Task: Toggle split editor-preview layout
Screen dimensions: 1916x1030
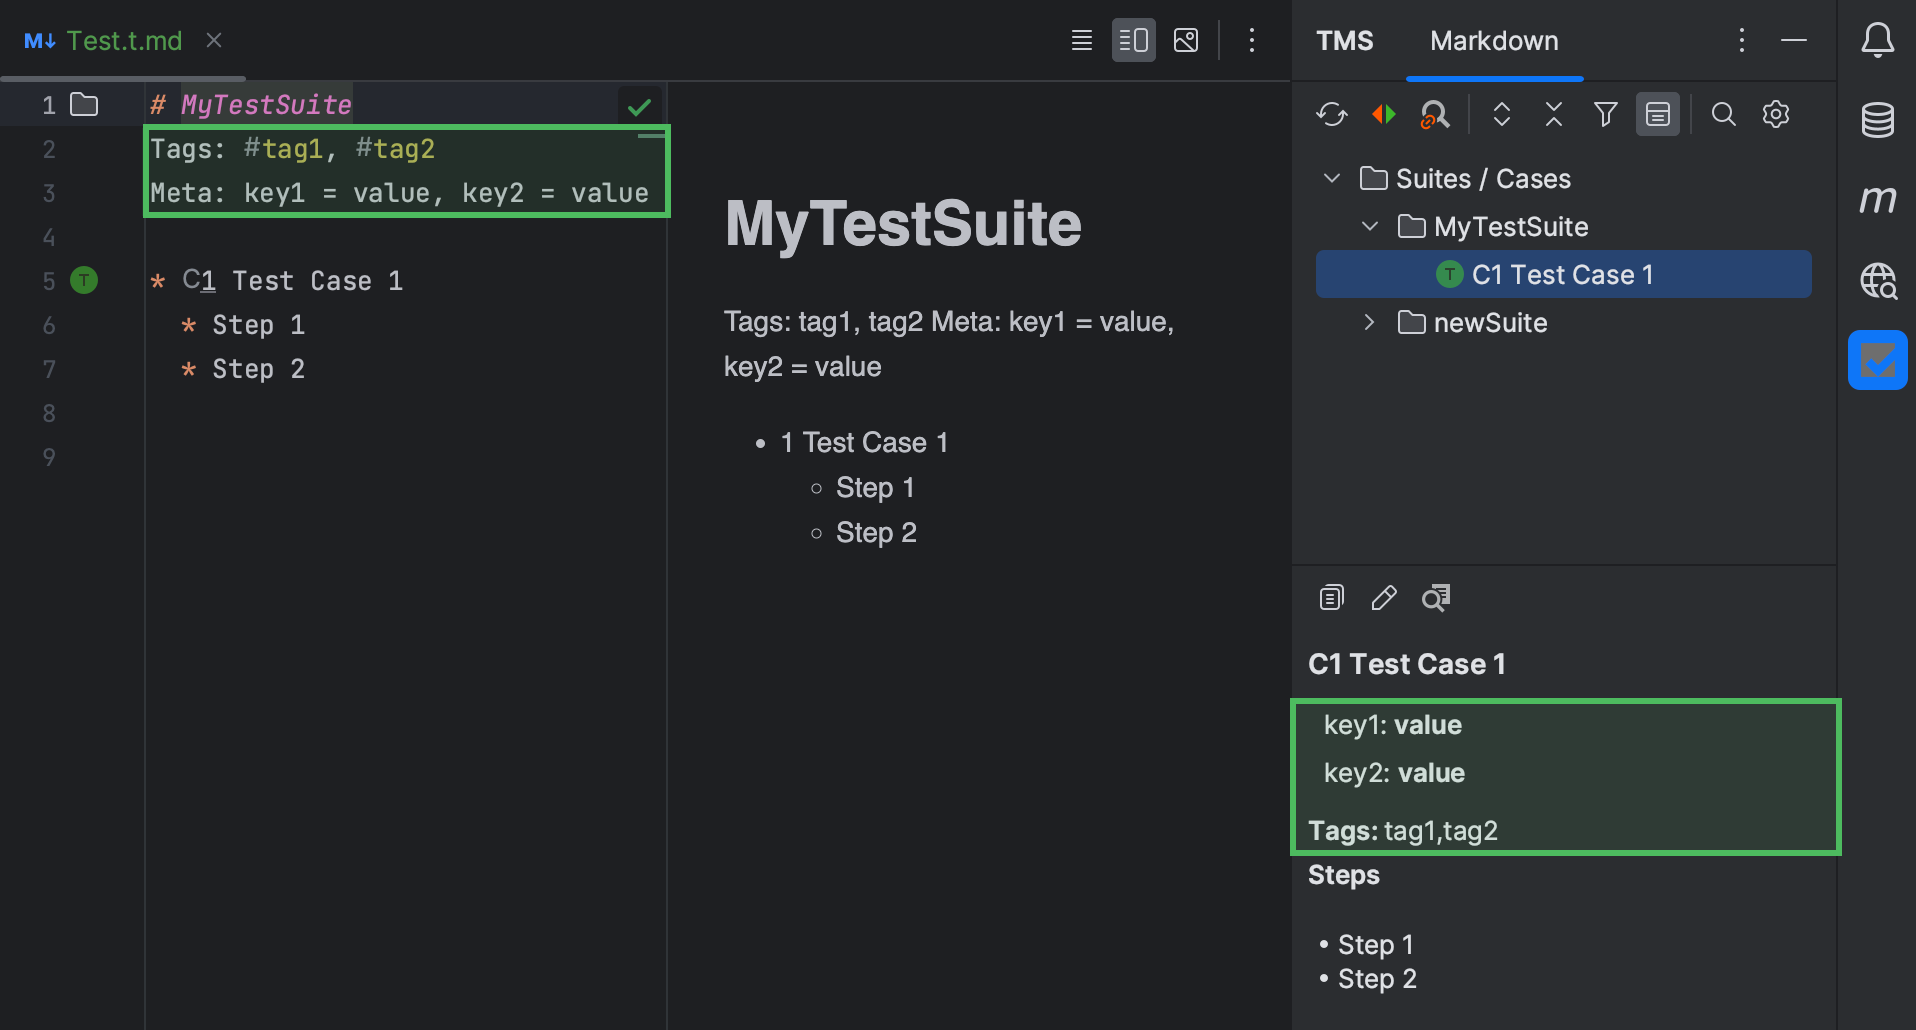Action: click(1133, 40)
